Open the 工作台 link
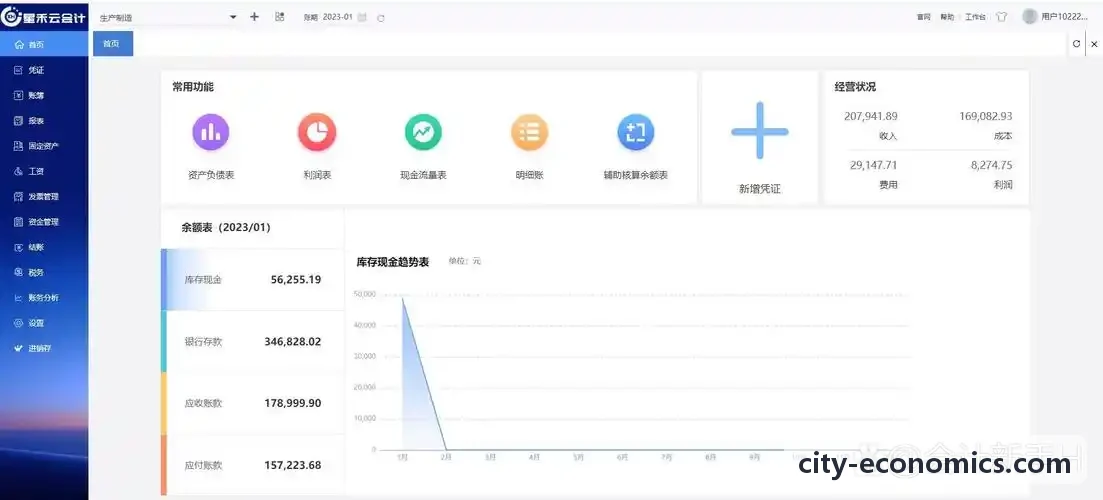Screen dimensions: 1103x500 [975, 17]
